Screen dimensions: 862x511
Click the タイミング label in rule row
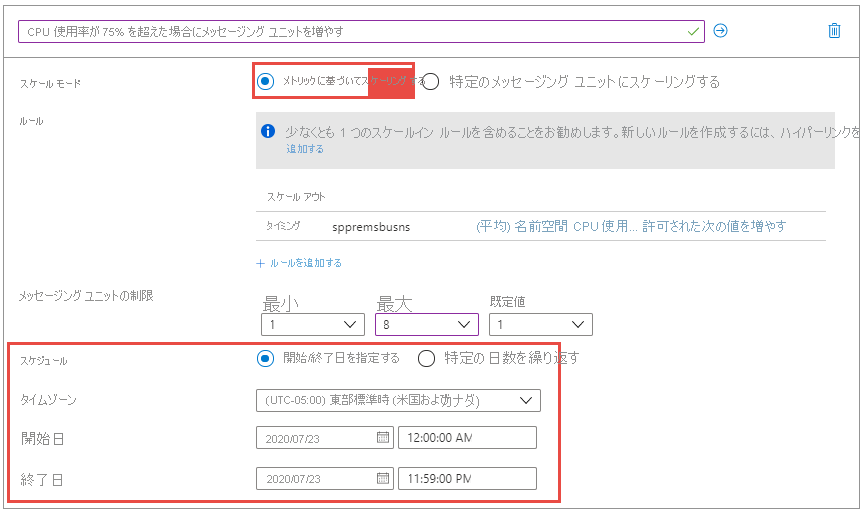point(283,226)
